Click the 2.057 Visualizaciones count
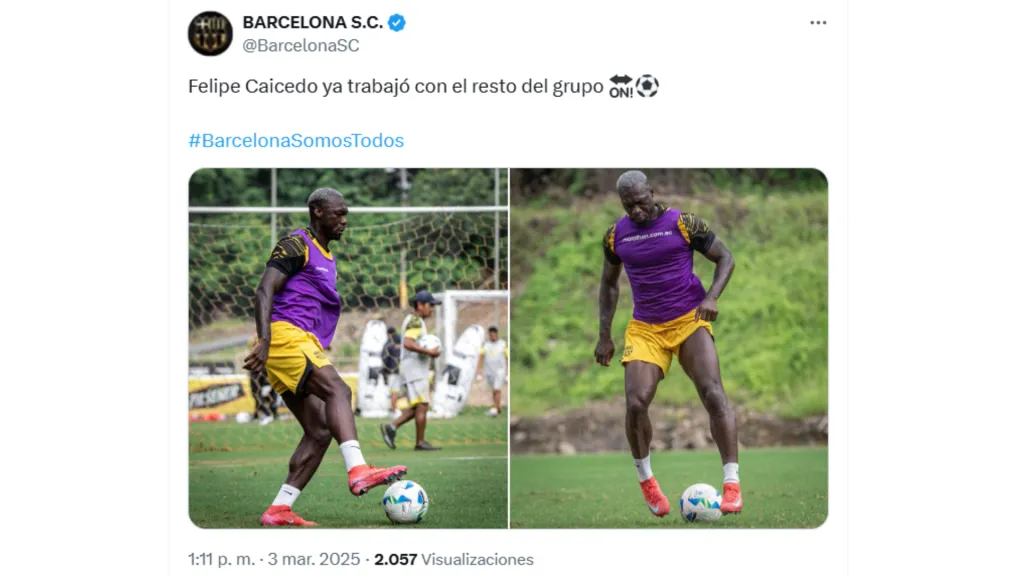 (x=453, y=560)
